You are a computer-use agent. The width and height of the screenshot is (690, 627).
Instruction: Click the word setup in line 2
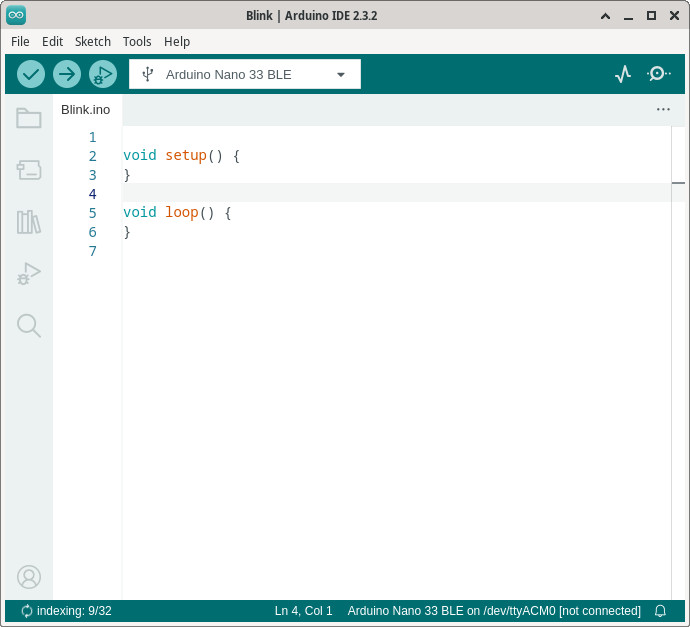(x=186, y=155)
